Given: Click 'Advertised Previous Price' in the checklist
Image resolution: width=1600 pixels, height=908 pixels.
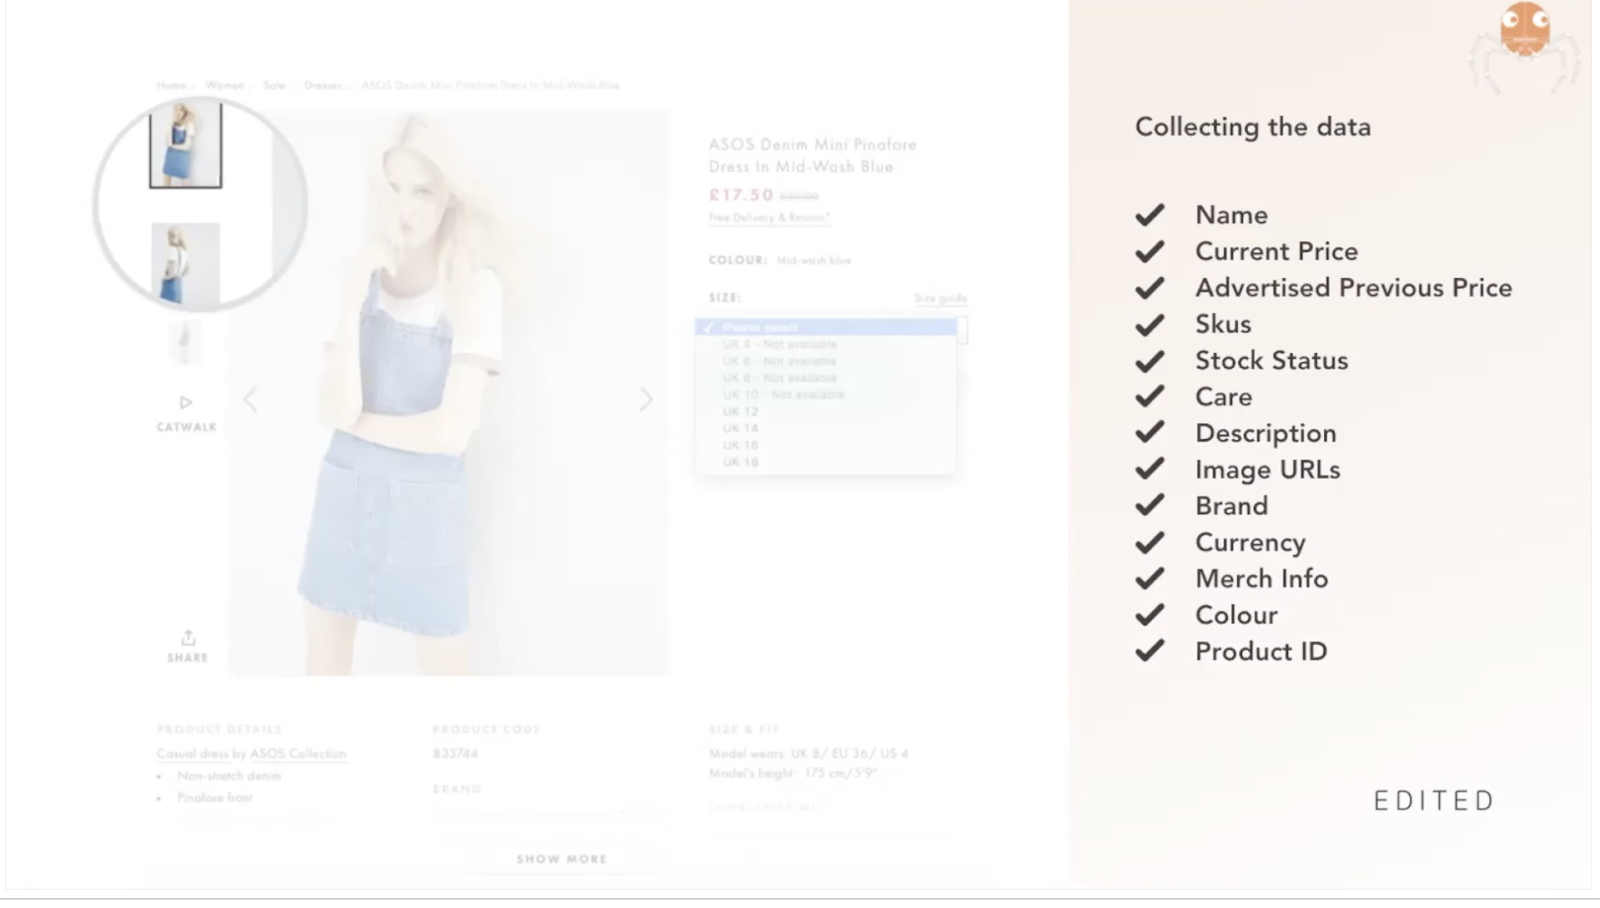Looking at the screenshot, I should click(1354, 288).
